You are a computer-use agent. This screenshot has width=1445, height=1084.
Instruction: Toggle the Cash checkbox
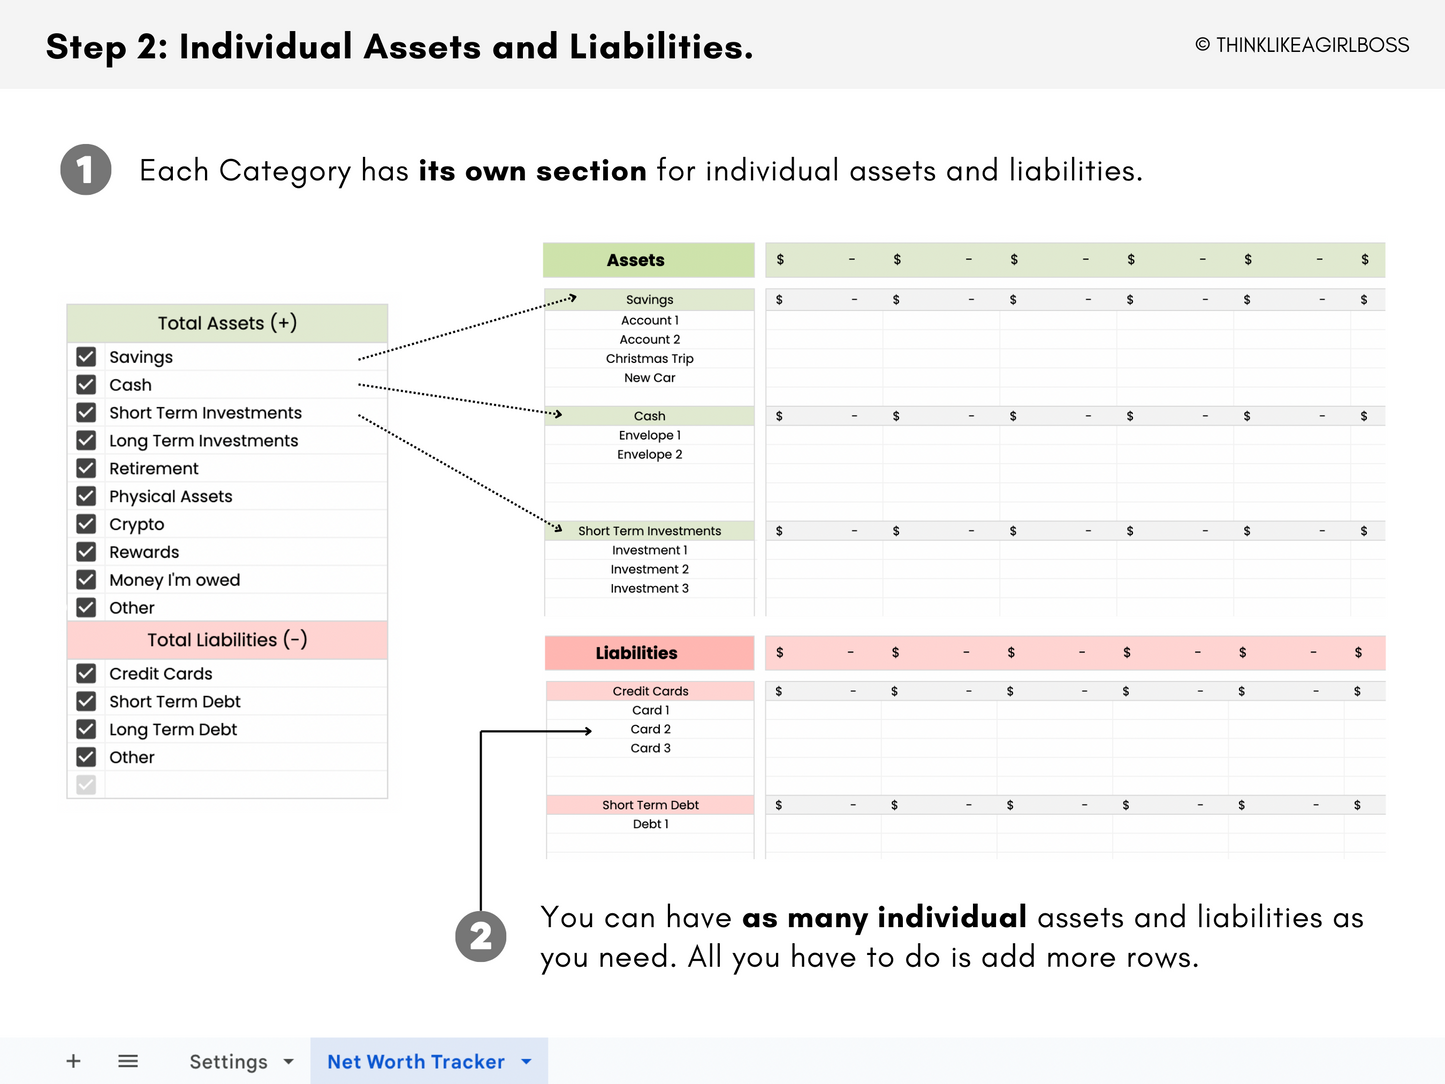(x=86, y=384)
